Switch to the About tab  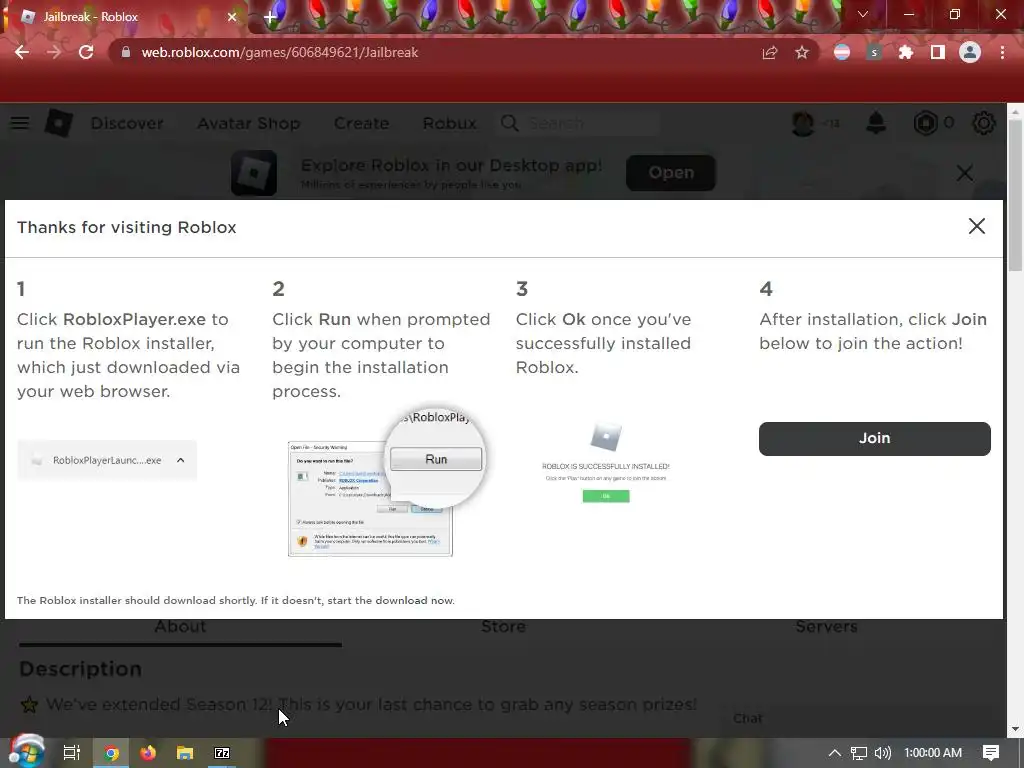pos(180,627)
